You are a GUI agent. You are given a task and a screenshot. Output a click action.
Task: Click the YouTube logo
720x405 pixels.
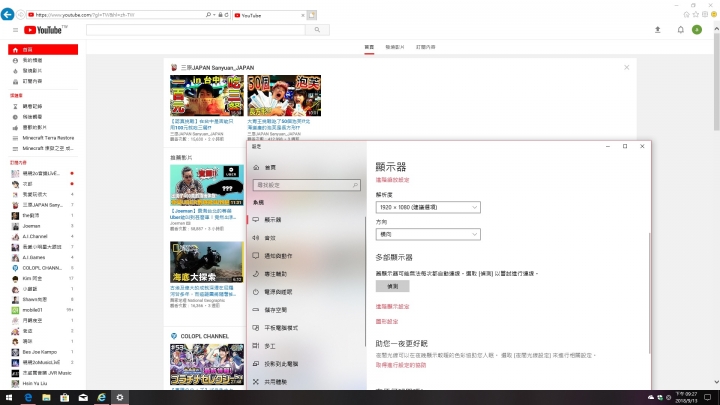45,30
